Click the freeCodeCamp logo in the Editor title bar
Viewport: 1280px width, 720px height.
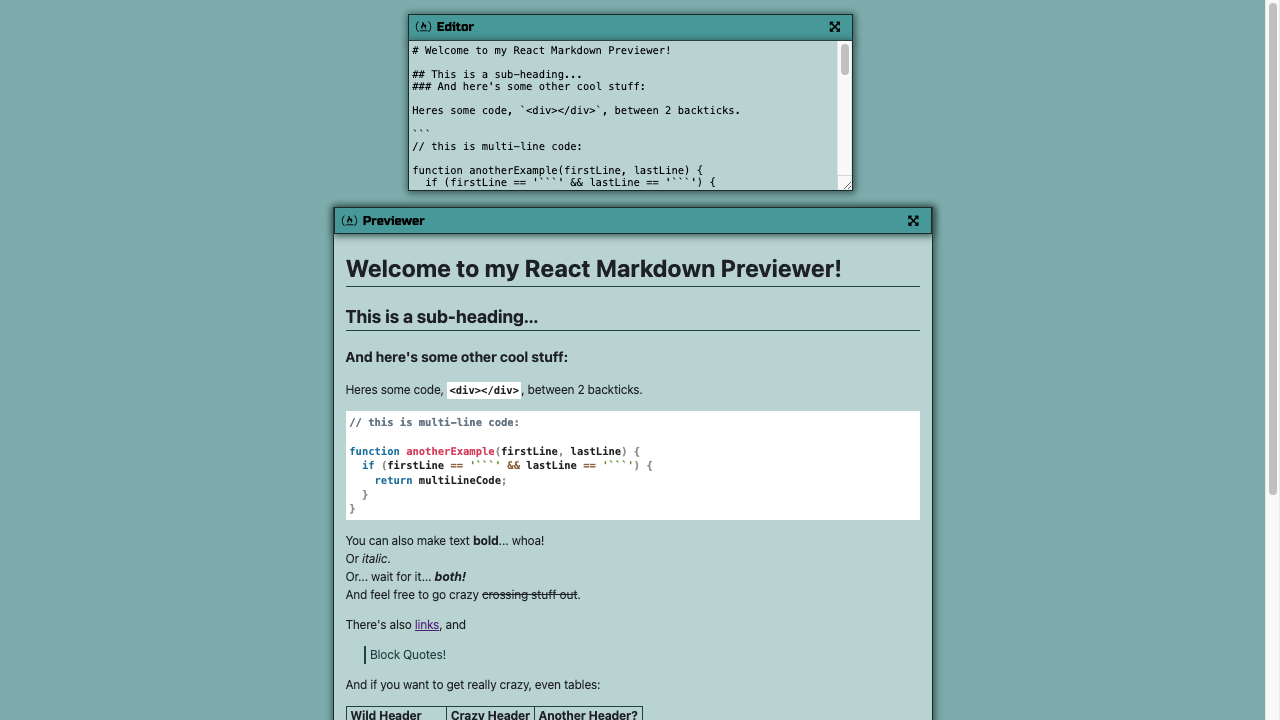click(x=423, y=27)
